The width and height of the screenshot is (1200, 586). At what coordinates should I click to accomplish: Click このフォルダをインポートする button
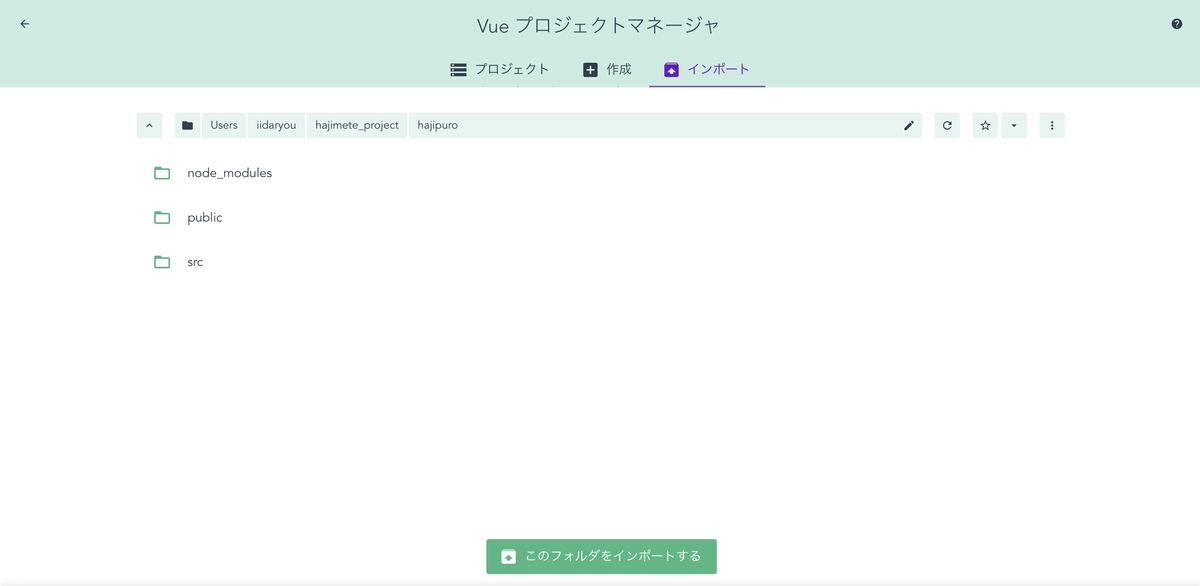[x=601, y=556]
